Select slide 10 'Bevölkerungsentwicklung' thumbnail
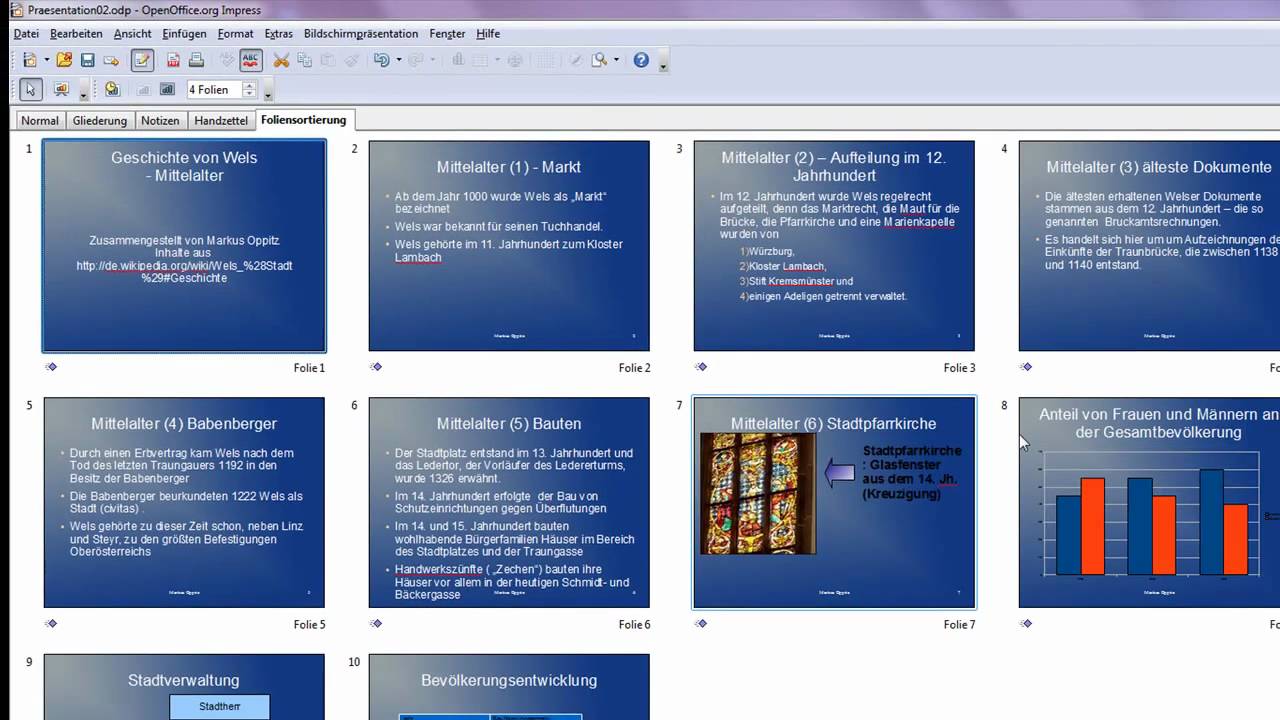This screenshot has width=1280, height=720. coord(509,687)
